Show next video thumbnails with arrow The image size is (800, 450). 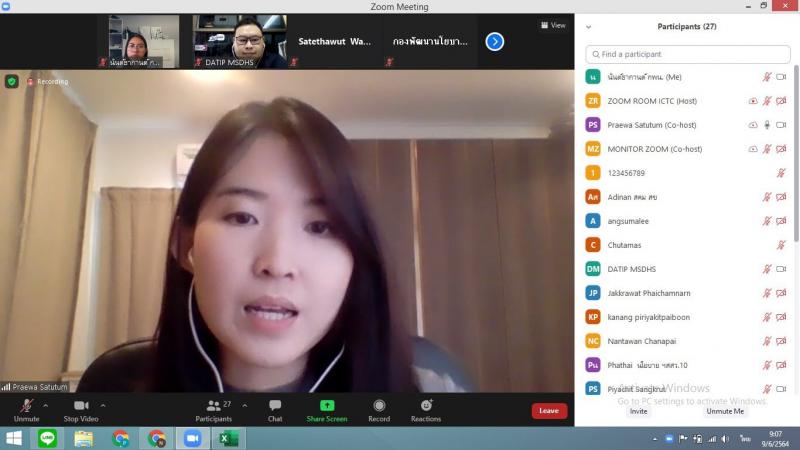click(x=494, y=42)
